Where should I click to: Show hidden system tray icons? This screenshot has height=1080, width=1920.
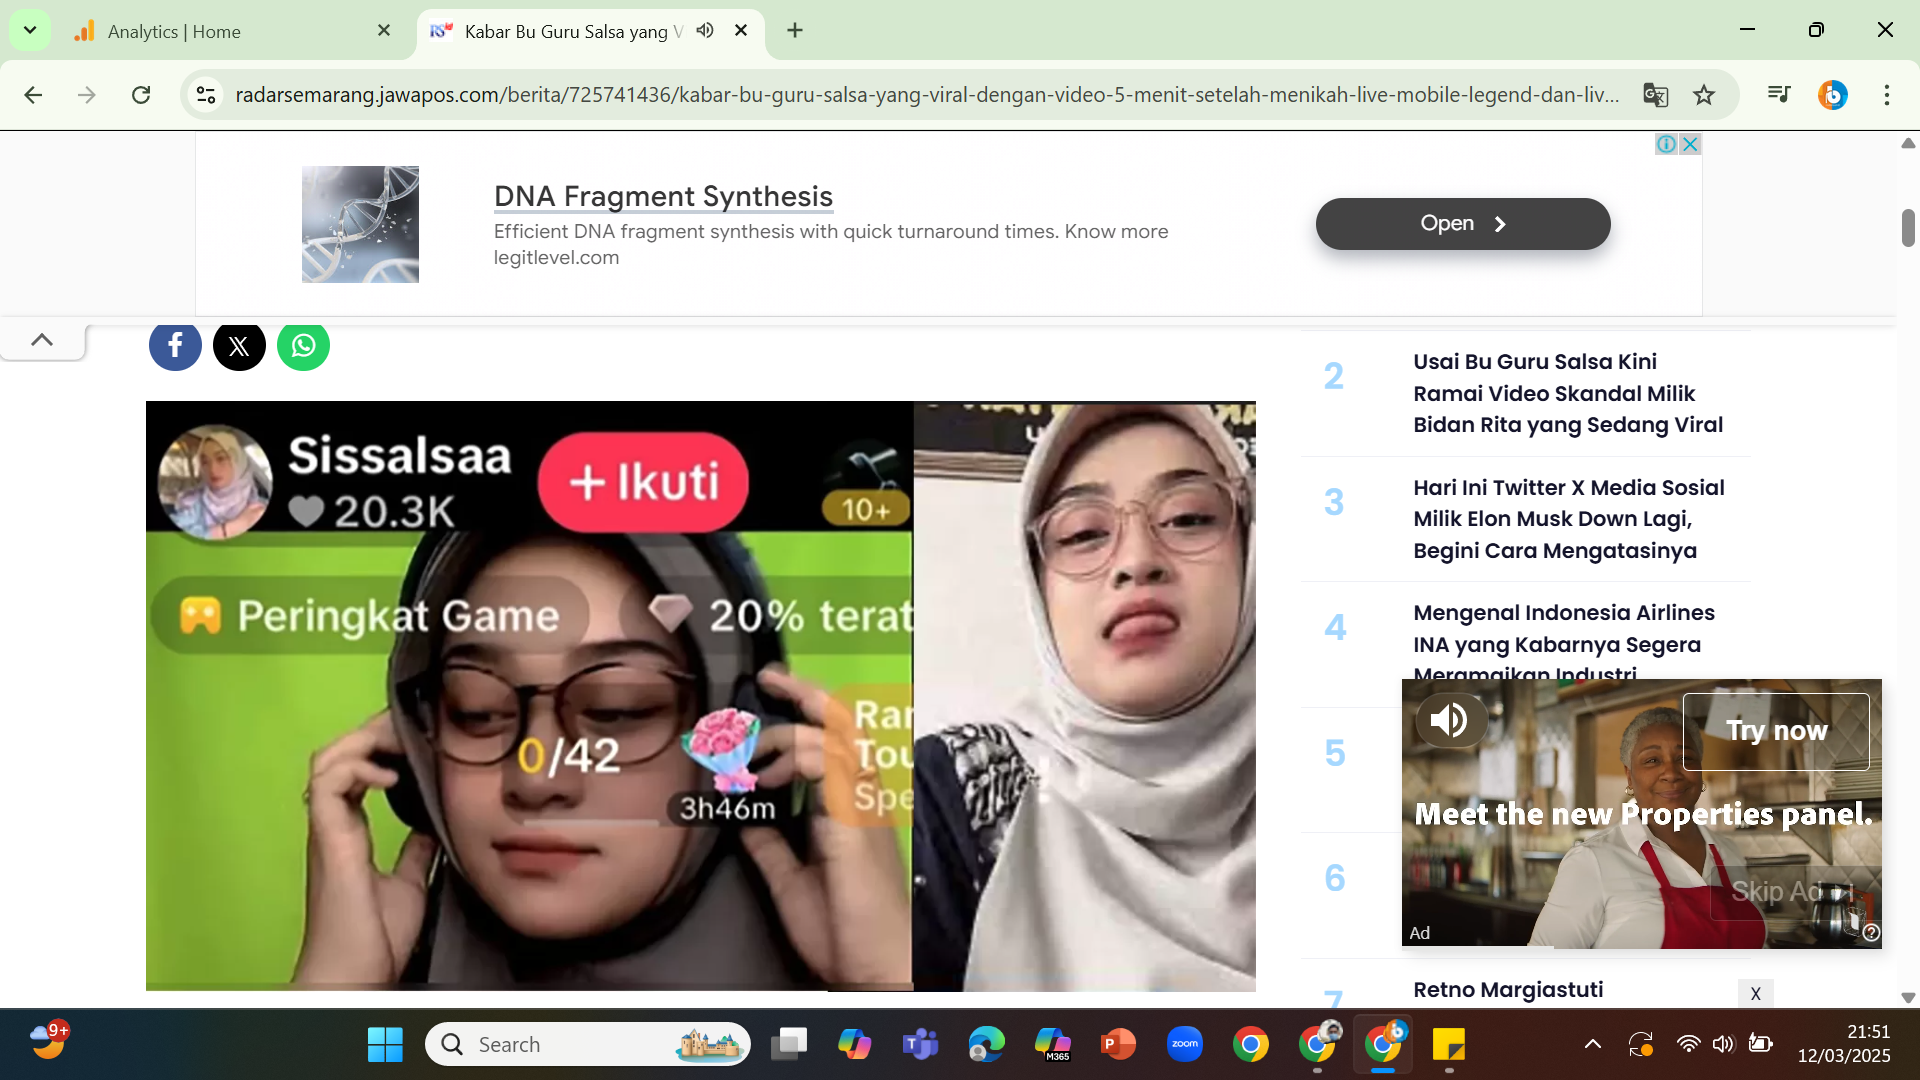[1593, 1044]
